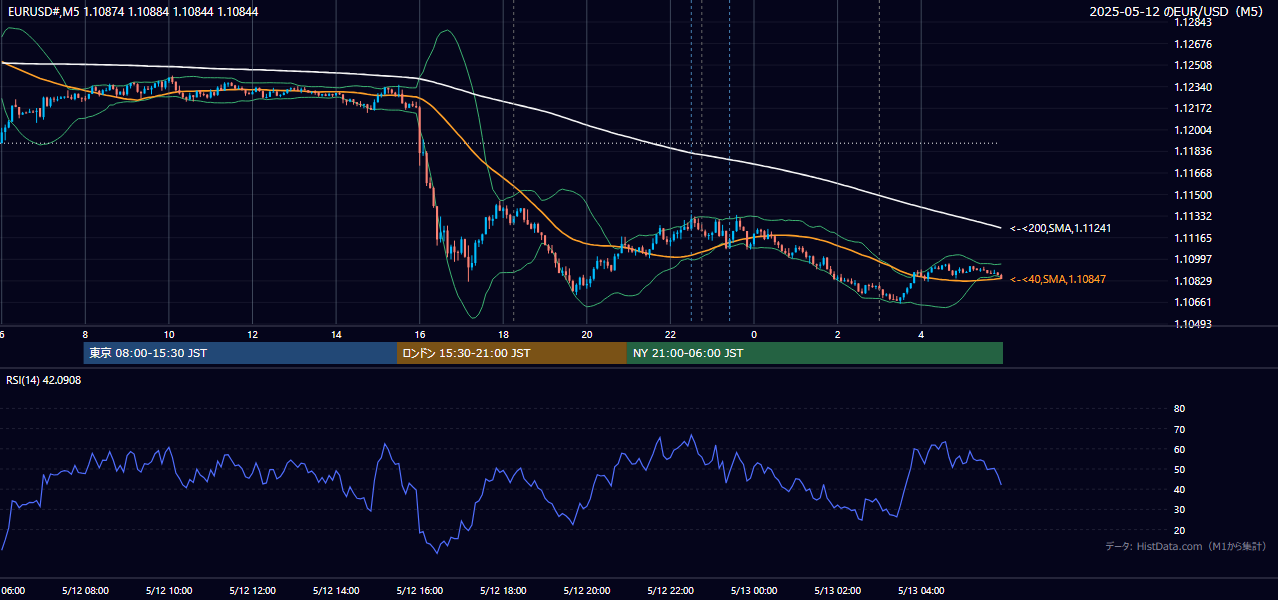Click the bottom date label 5/12 18:00

click(x=503, y=591)
